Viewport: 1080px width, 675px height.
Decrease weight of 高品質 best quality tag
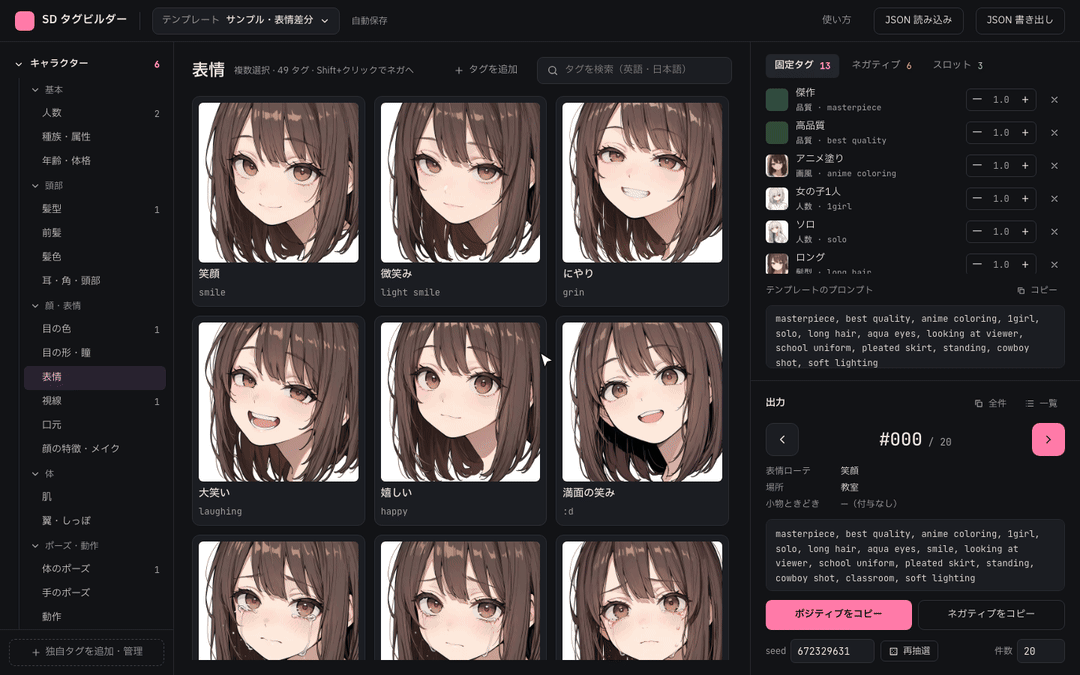click(977, 133)
